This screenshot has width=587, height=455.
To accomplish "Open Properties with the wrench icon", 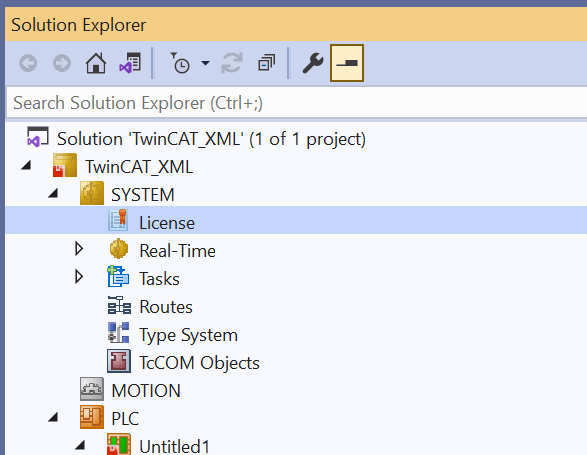I will tap(312, 63).
